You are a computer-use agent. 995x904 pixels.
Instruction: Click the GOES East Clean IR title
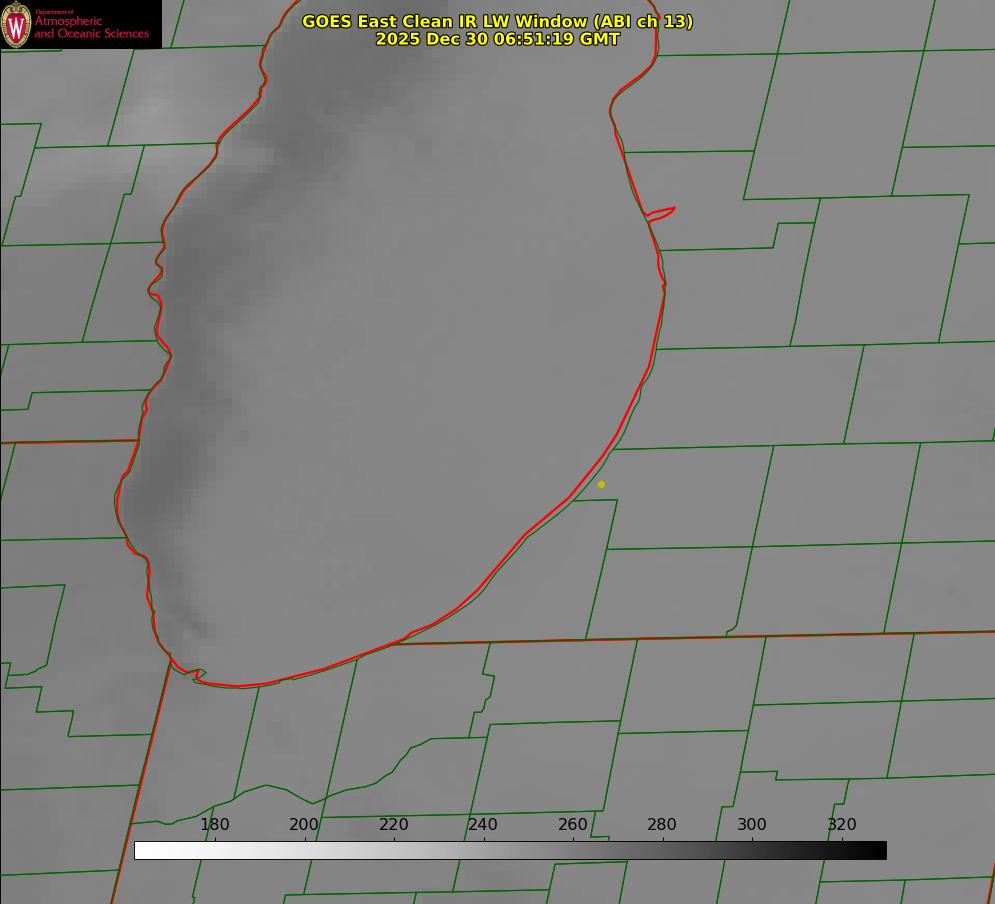(498, 21)
